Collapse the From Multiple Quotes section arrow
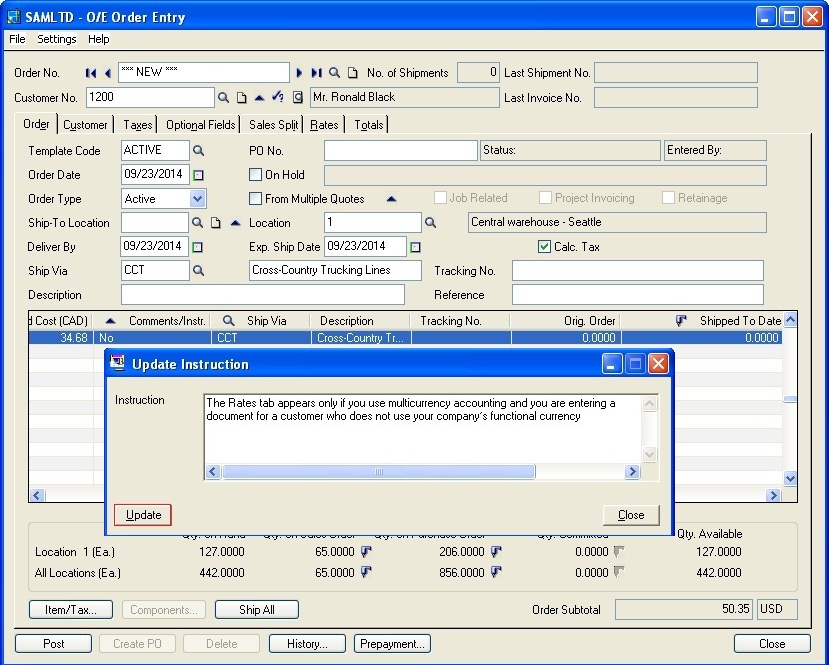The width and height of the screenshot is (829, 665). click(x=391, y=198)
